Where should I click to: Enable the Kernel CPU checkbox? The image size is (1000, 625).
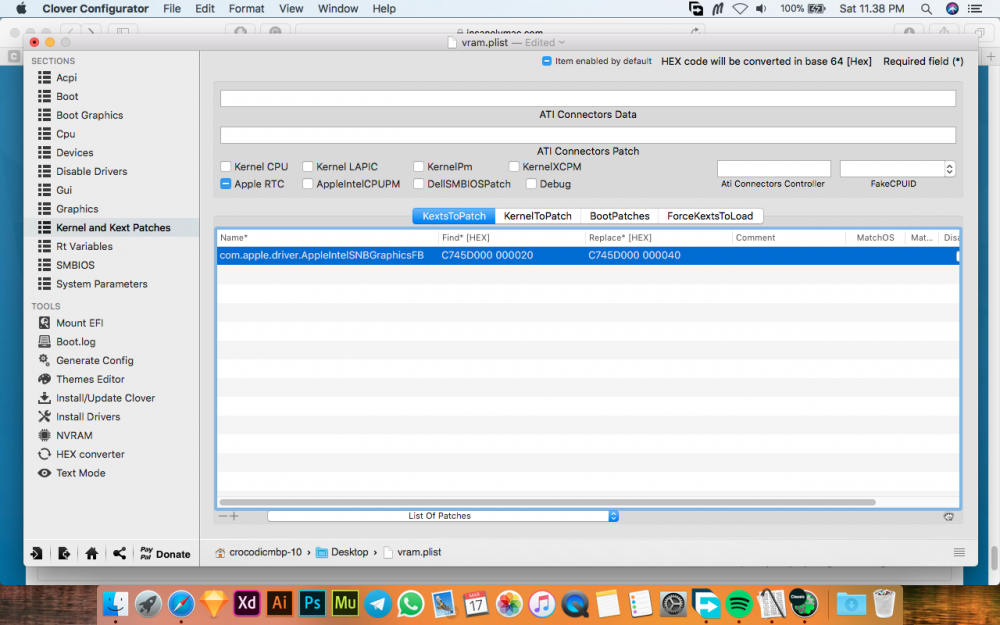(226, 166)
